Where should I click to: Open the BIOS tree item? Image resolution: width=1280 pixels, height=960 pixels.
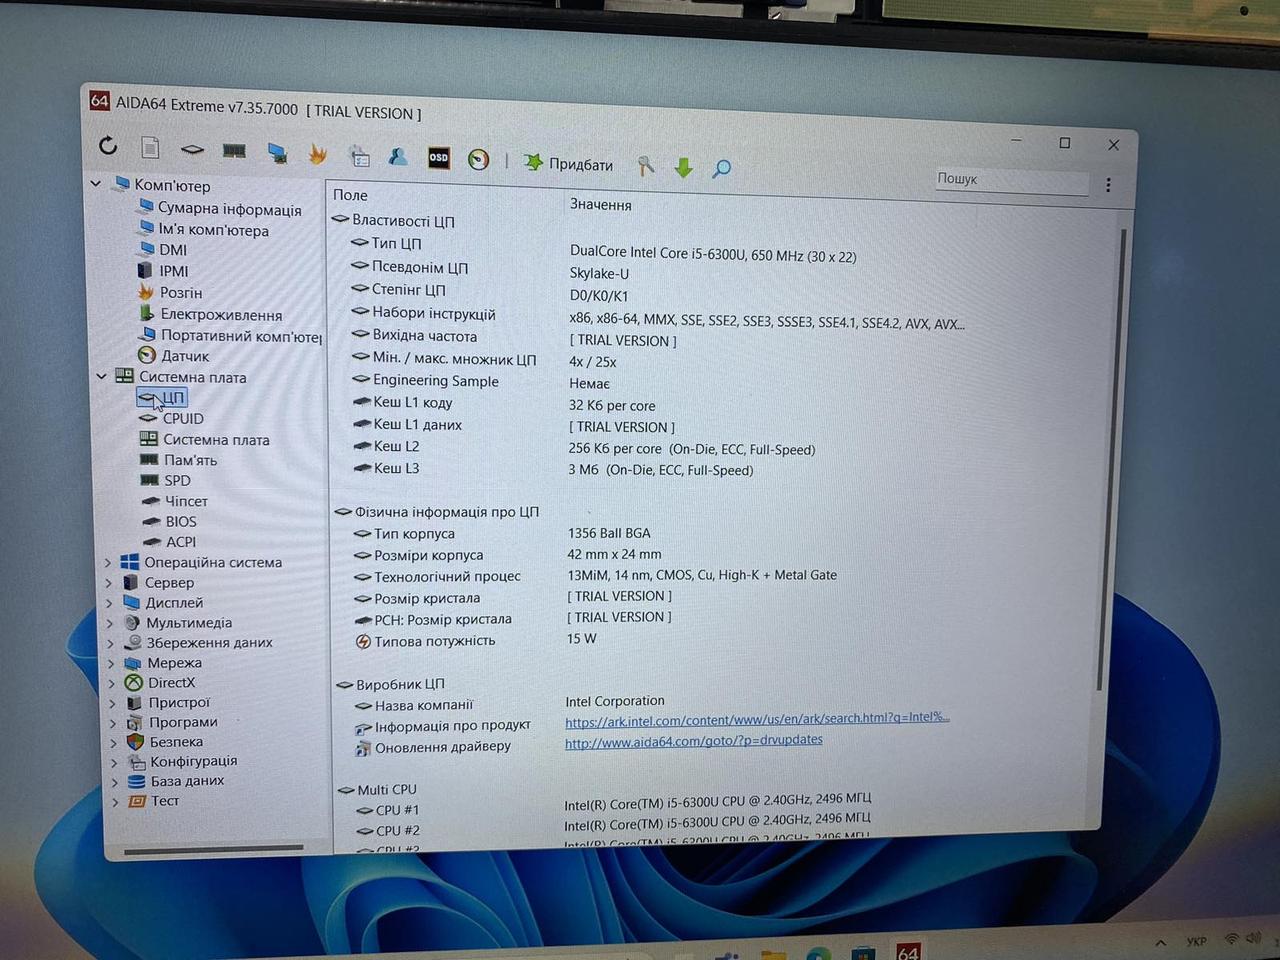[x=181, y=521]
